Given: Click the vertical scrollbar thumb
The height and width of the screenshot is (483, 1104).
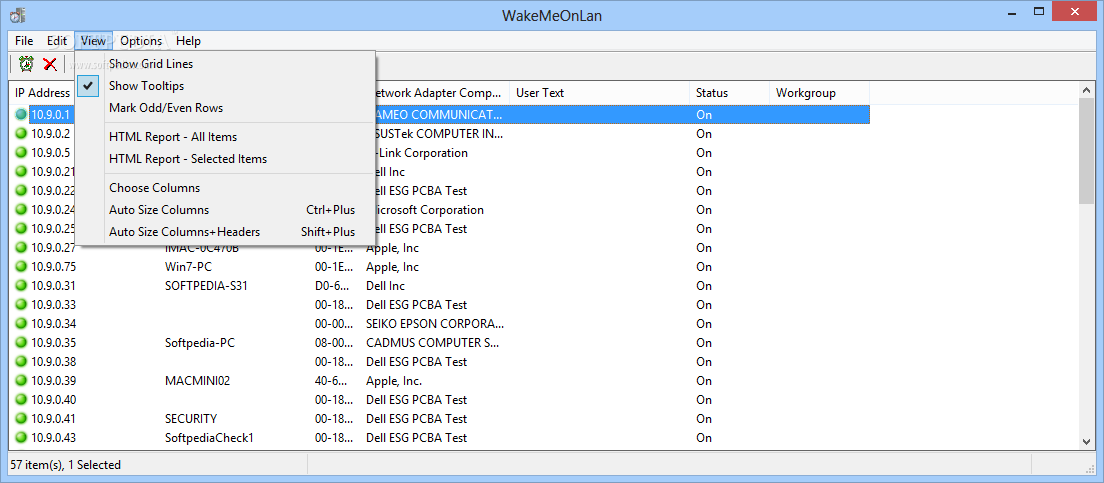Looking at the screenshot, I should coord(1087,150).
